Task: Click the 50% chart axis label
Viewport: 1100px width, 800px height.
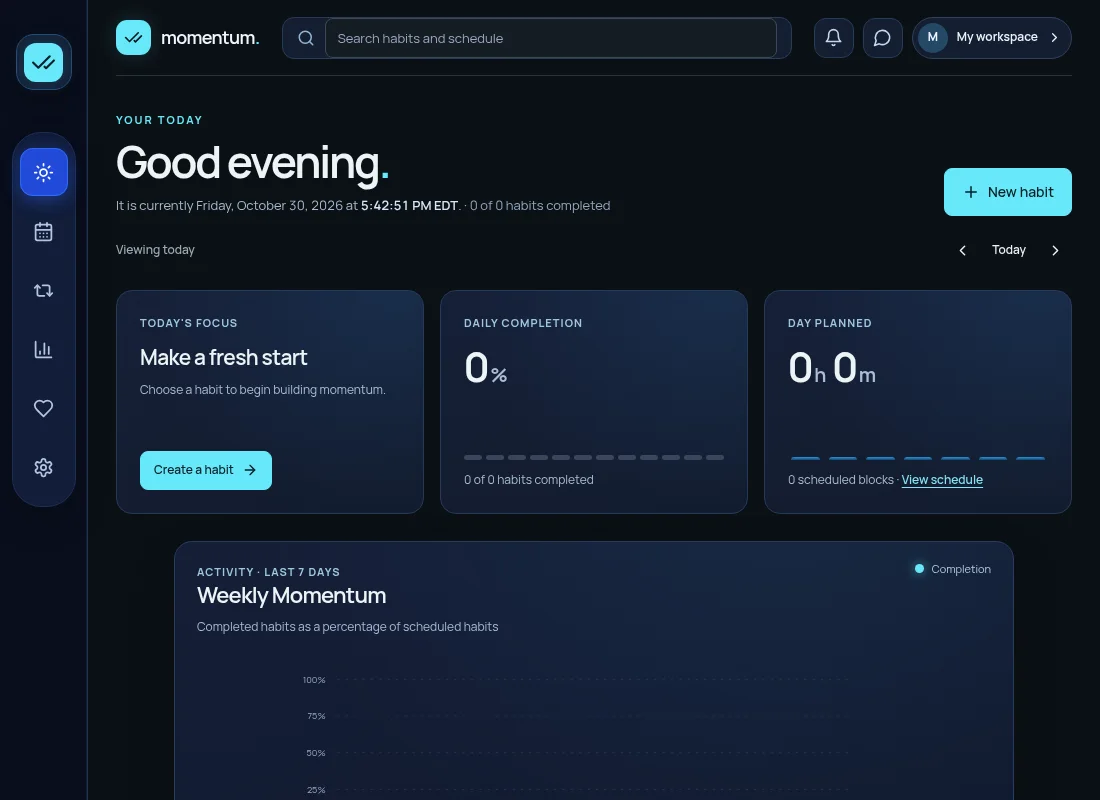Action: coord(316,753)
